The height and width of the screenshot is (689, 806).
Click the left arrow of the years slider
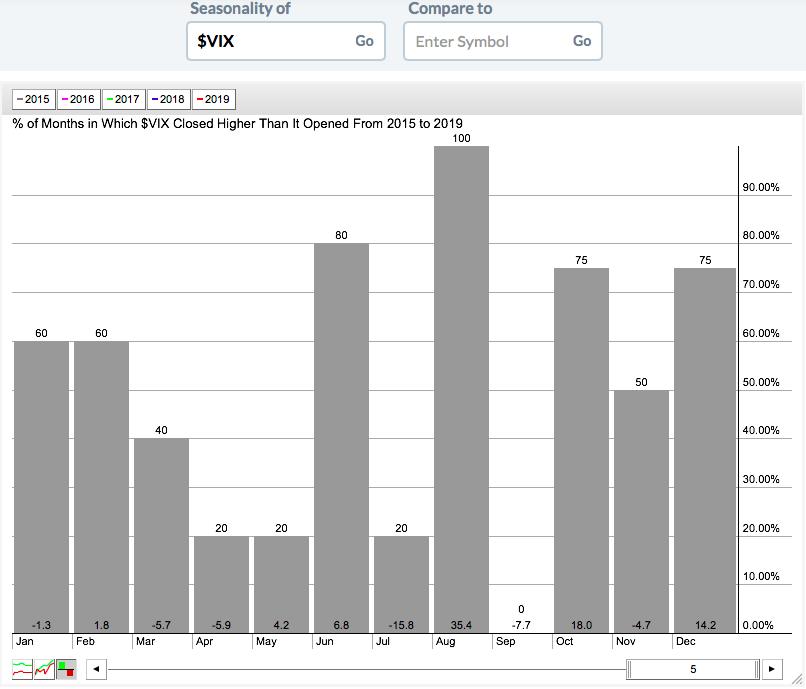click(x=96, y=669)
